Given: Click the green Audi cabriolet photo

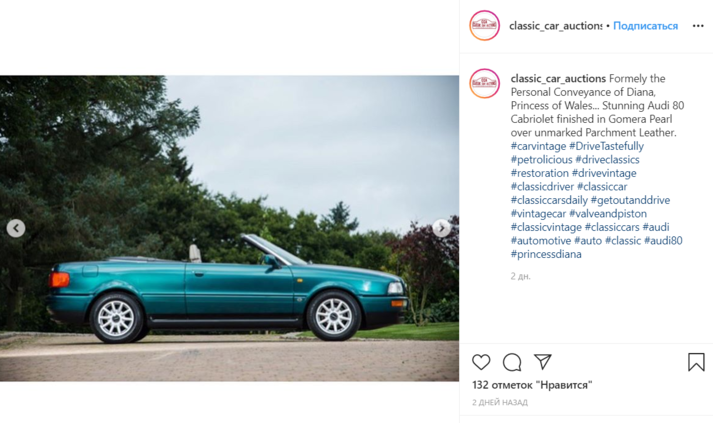Looking at the screenshot, I should click(229, 228).
